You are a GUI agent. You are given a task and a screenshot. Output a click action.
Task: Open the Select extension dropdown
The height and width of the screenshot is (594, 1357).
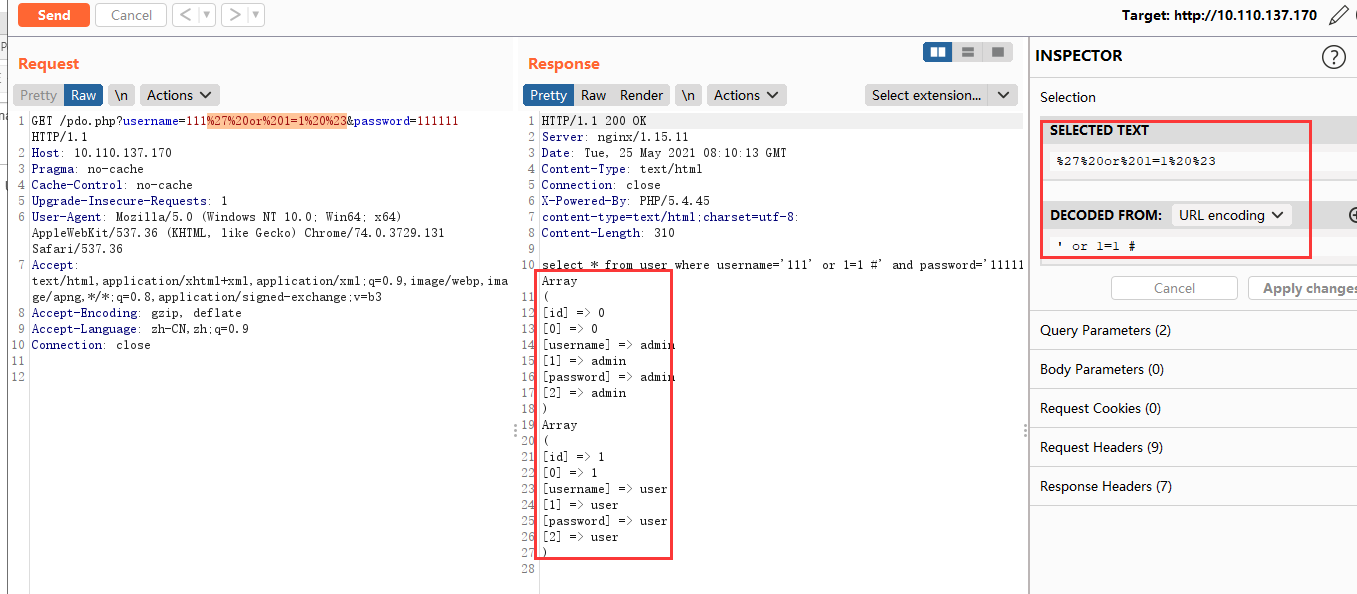click(940, 95)
